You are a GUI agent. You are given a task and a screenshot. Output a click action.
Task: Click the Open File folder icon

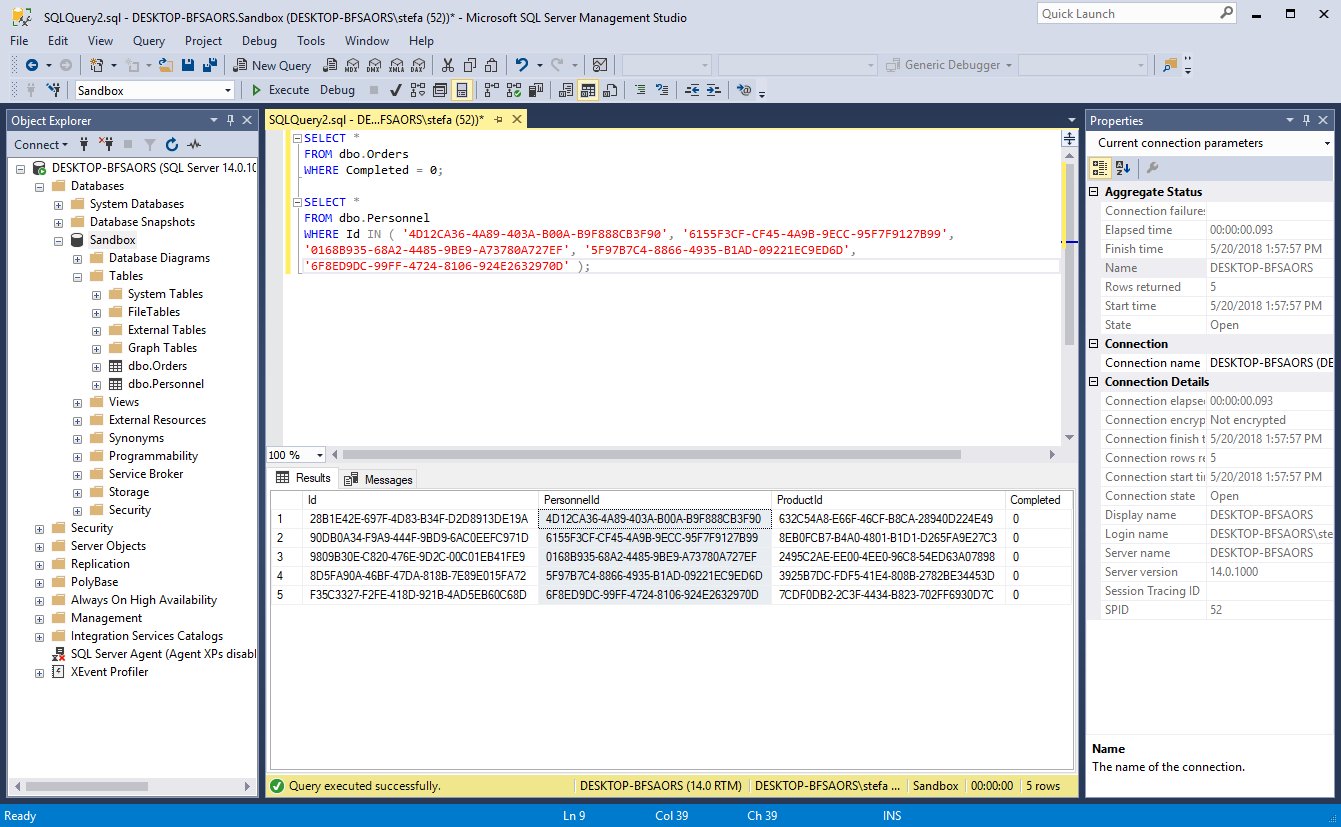pyautogui.click(x=166, y=65)
